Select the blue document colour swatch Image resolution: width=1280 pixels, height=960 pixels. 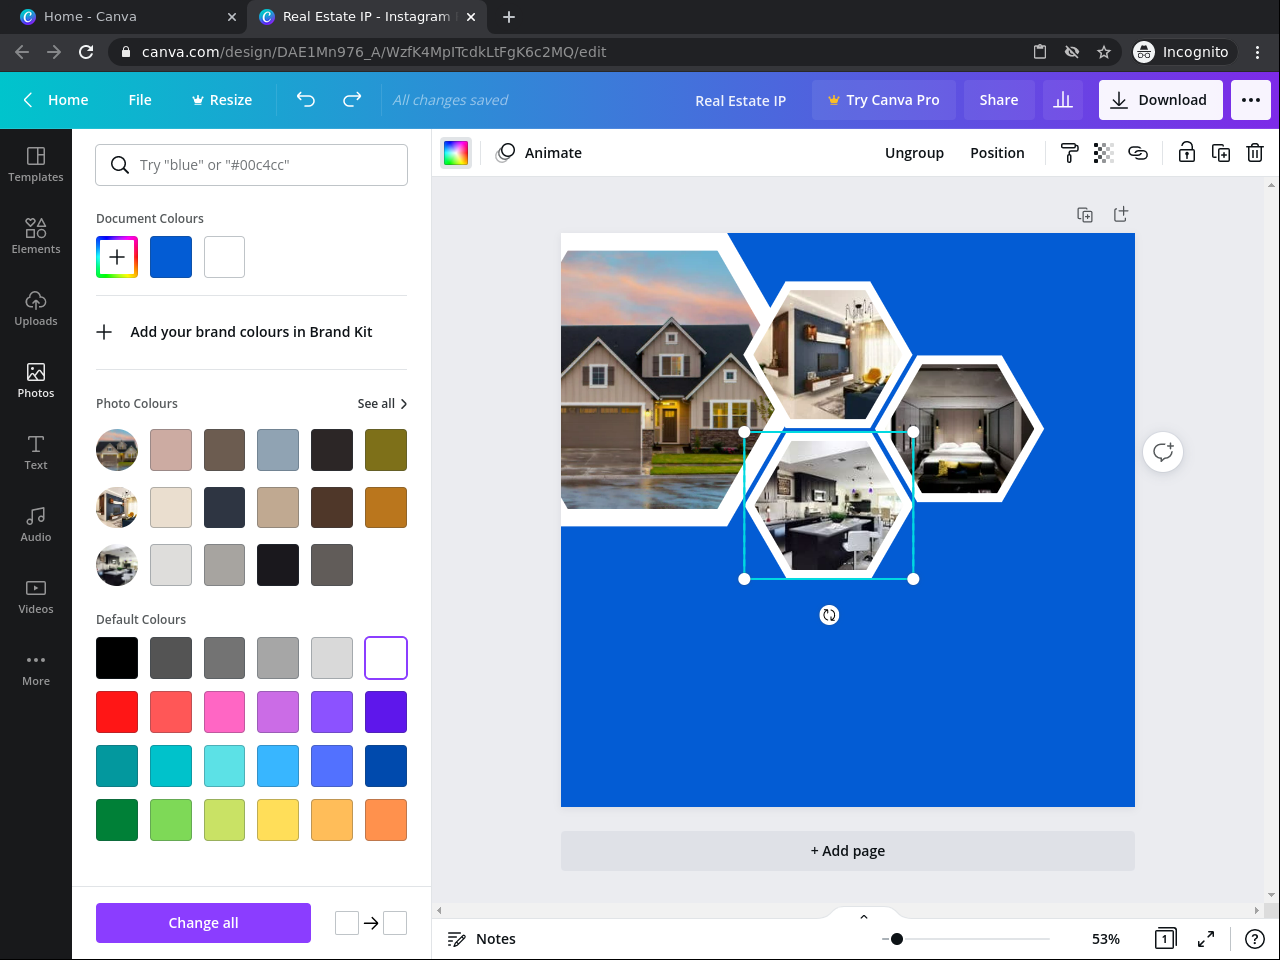(x=171, y=257)
